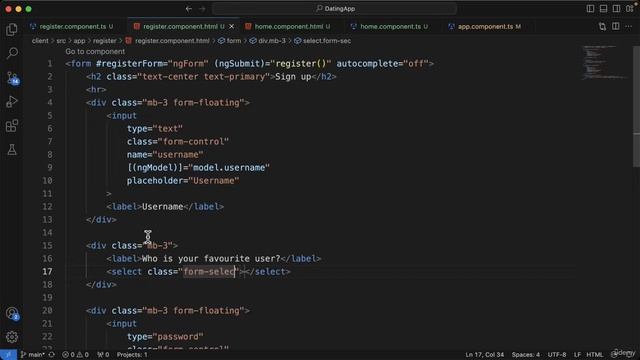The image size is (640, 360).
Task: Click the minimap code overview
Action: 605,62
